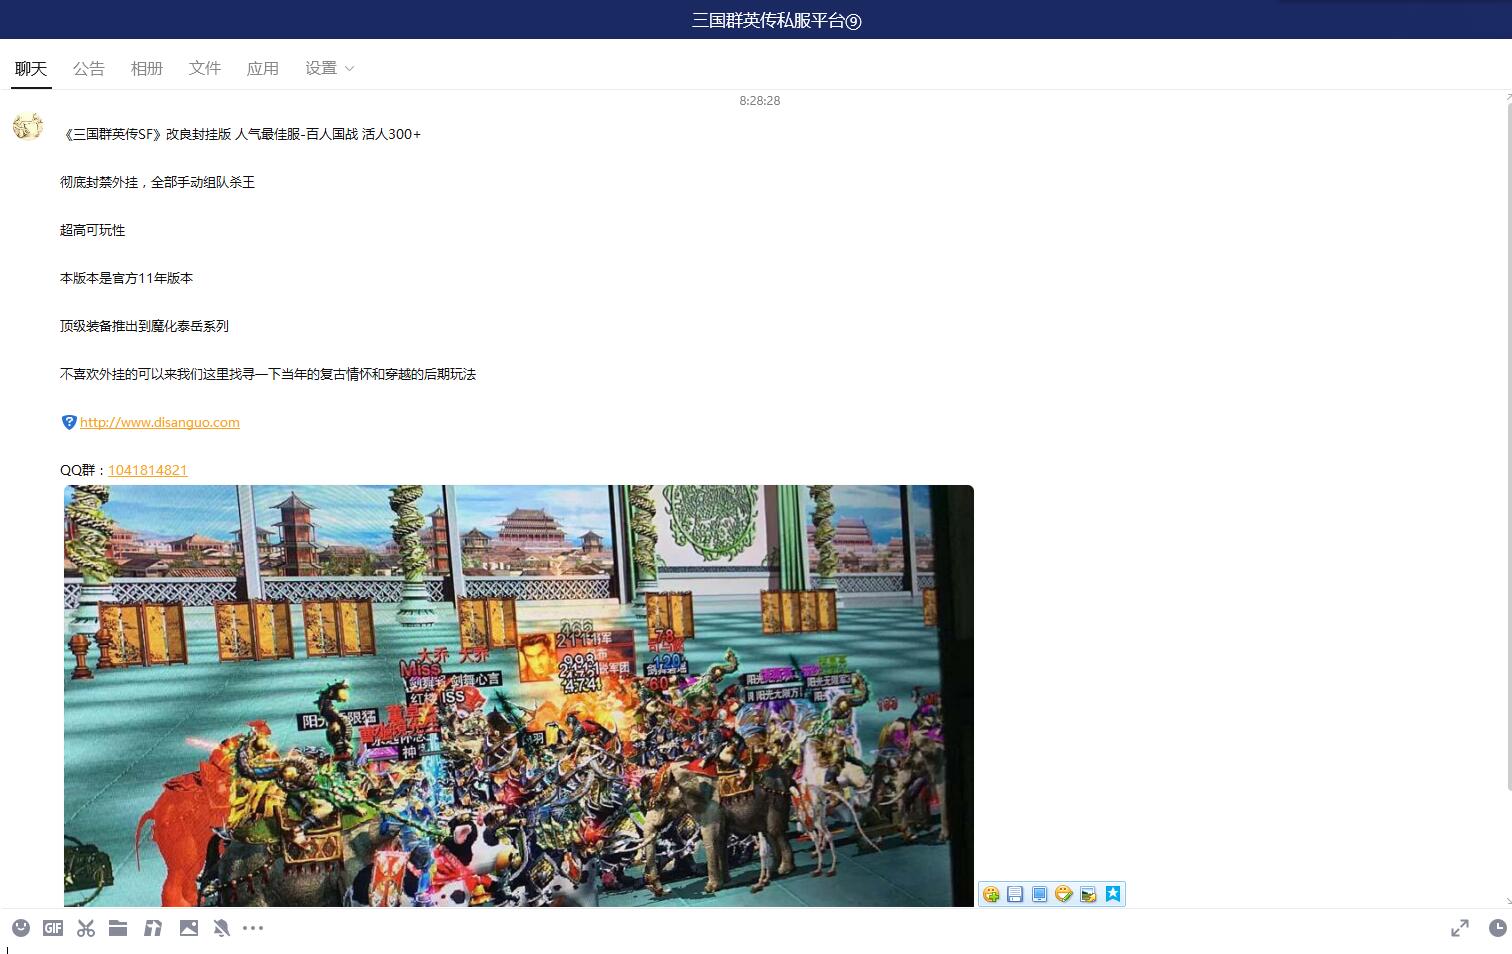Open the red packet / voucher icon
Screen dimensions: 1512x954
click(153, 928)
